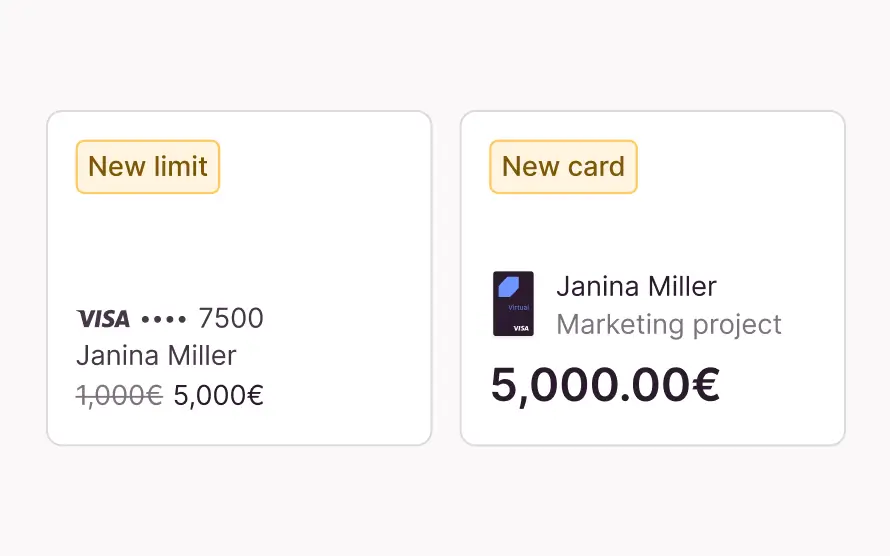890x556 pixels.
Task: Click the blue logo on virtual card
Action: pyautogui.click(x=509, y=285)
